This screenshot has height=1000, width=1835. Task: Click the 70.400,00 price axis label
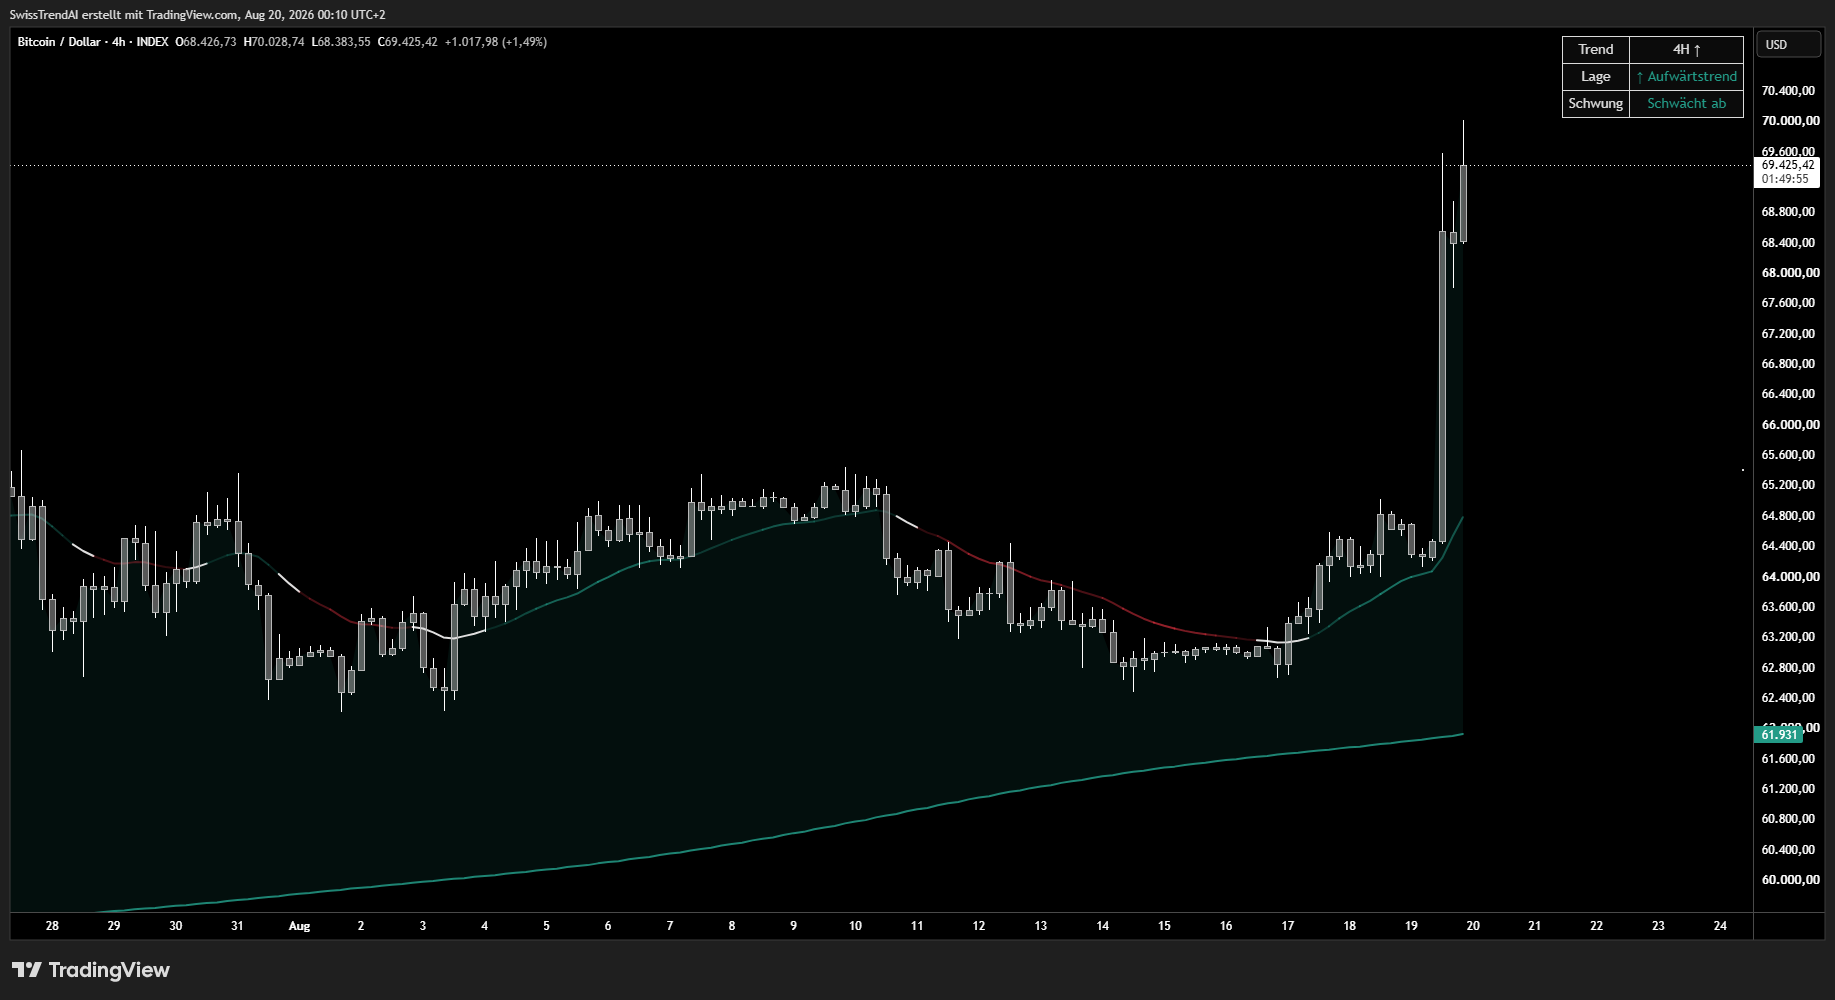[x=1790, y=91]
